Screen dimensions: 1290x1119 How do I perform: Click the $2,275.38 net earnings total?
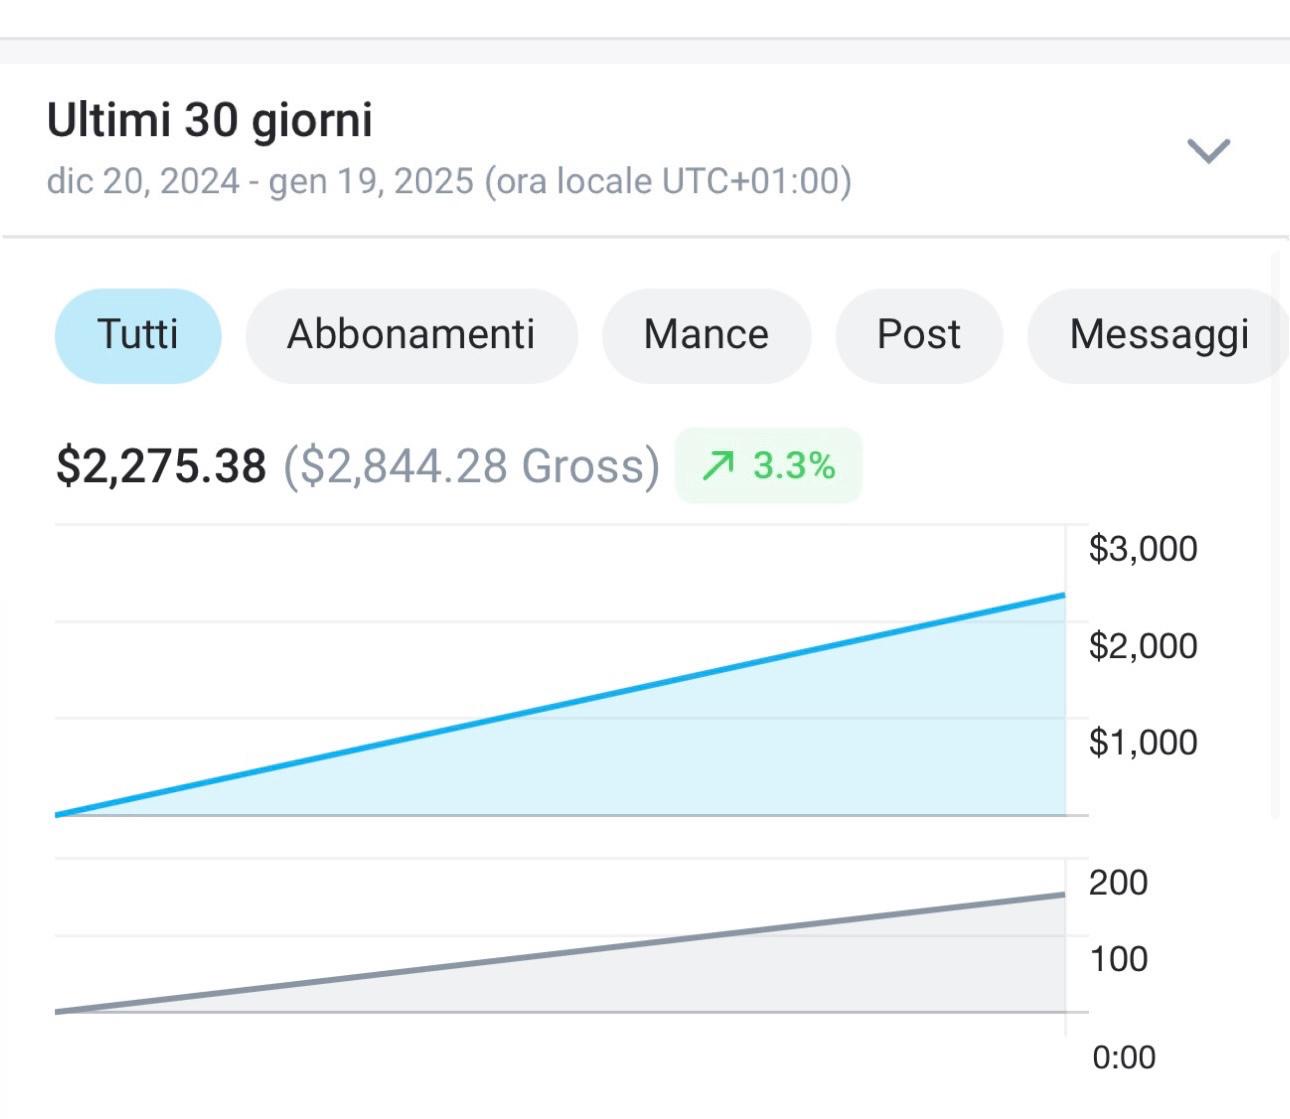pos(161,466)
